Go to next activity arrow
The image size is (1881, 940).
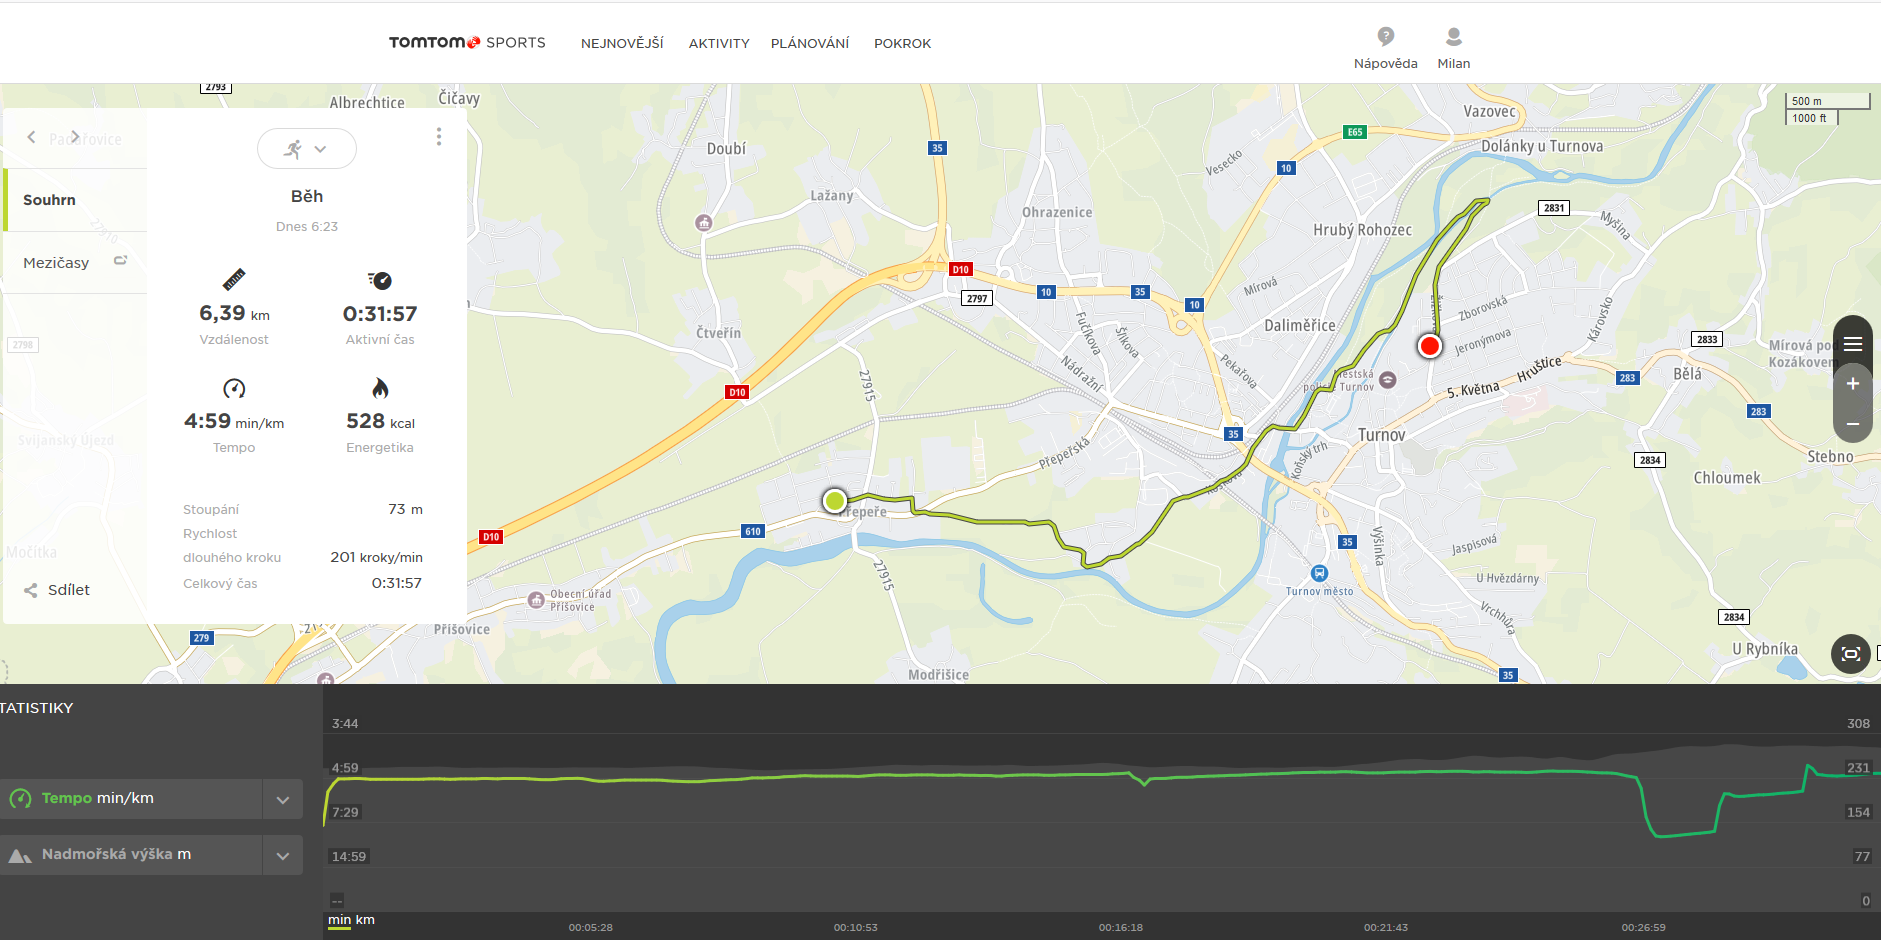click(x=75, y=137)
